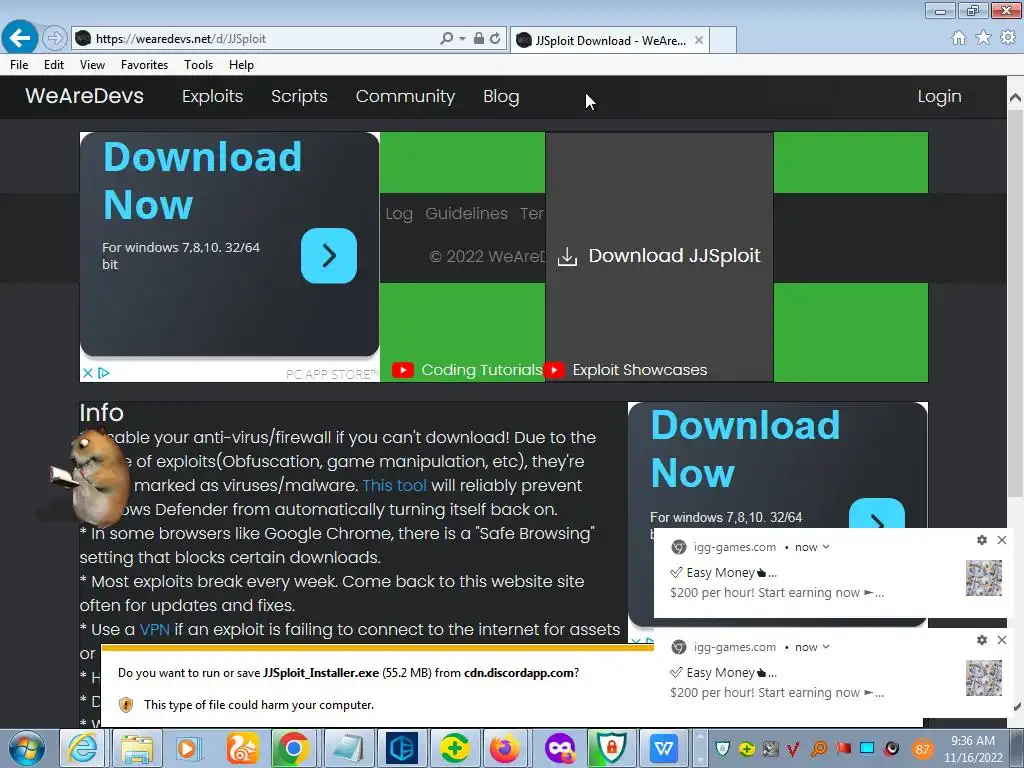Click the browser forward arrow button
Screen dimensions: 1024x768
coord(55,39)
